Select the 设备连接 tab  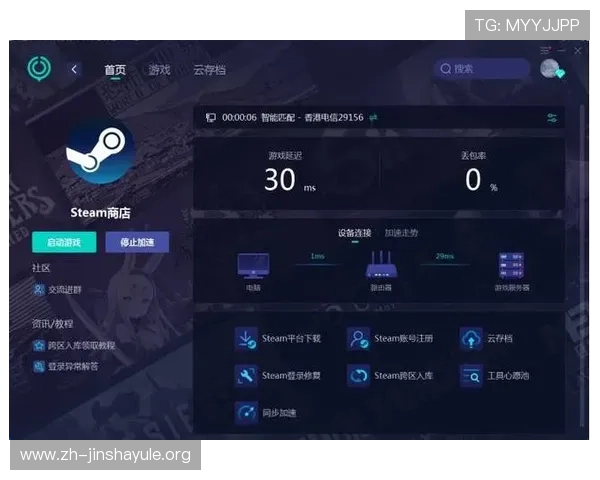click(355, 233)
